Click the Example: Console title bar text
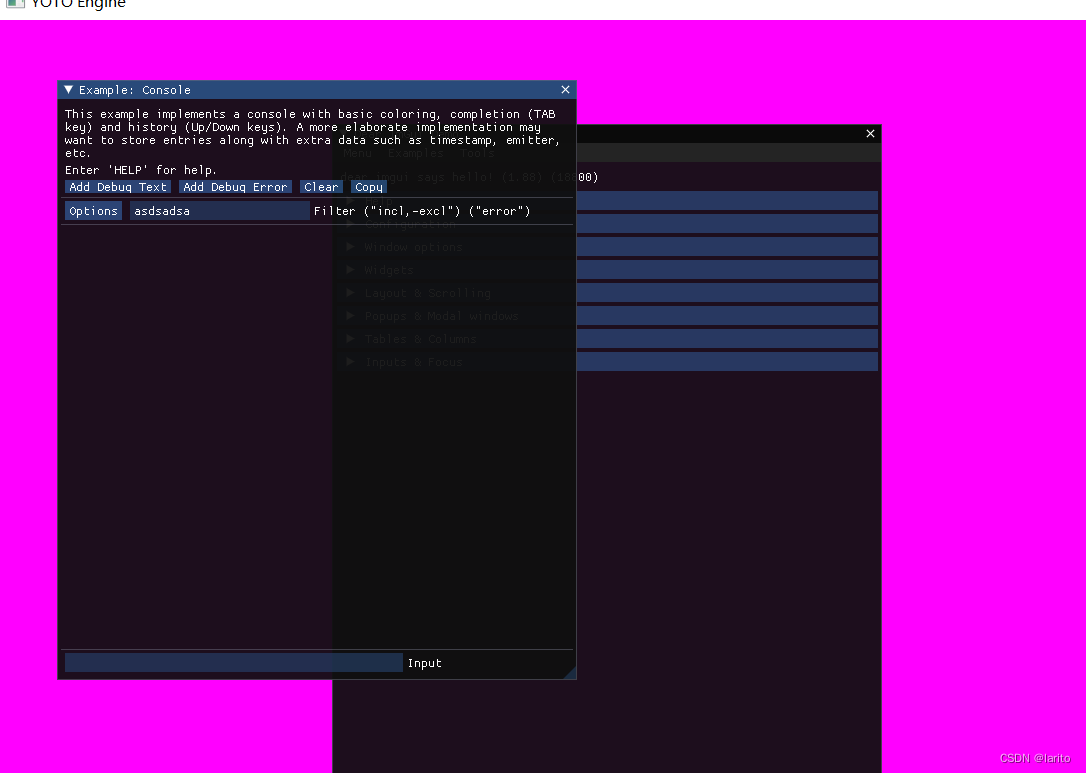1086x773 pixels. click(134, 90)
